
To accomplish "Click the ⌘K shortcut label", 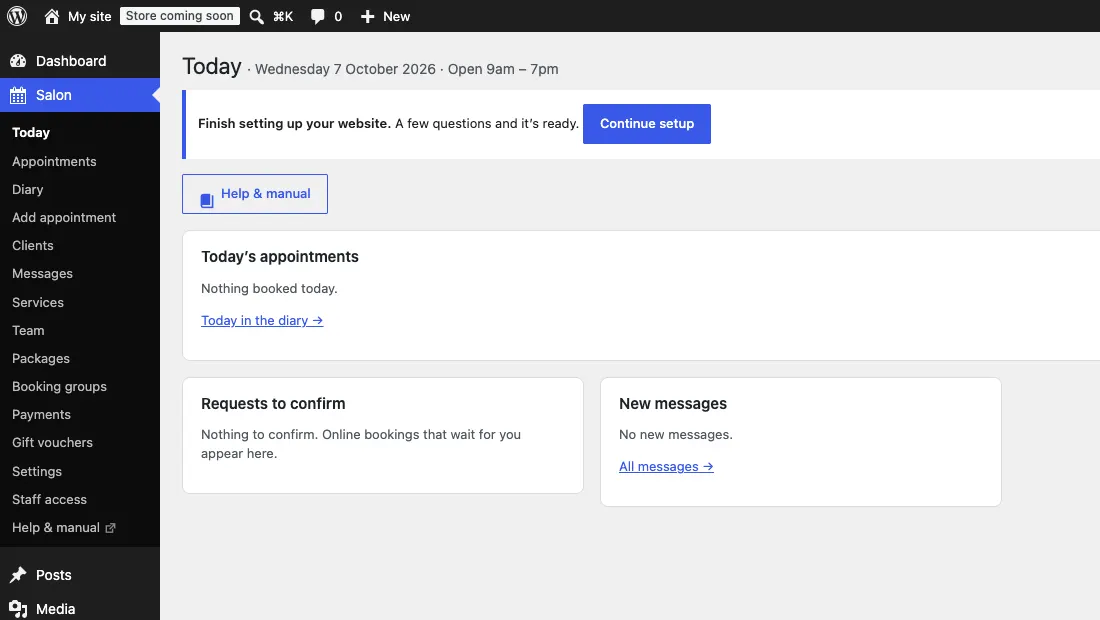I will point(283,17).
